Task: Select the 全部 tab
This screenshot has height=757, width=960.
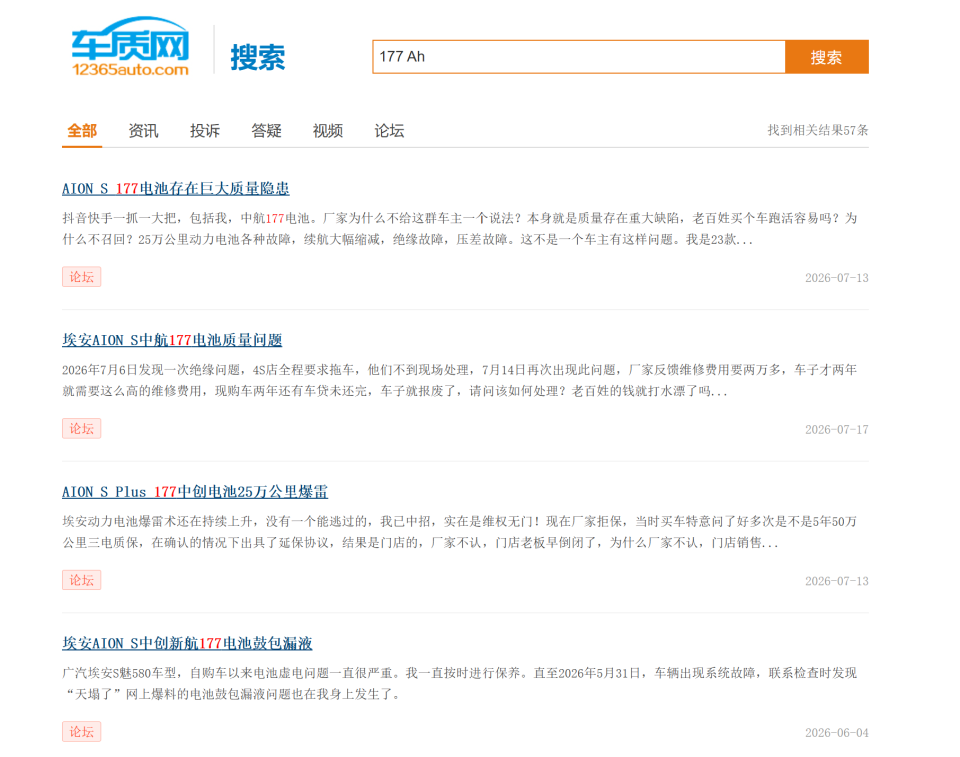Action: pos(82,130)
